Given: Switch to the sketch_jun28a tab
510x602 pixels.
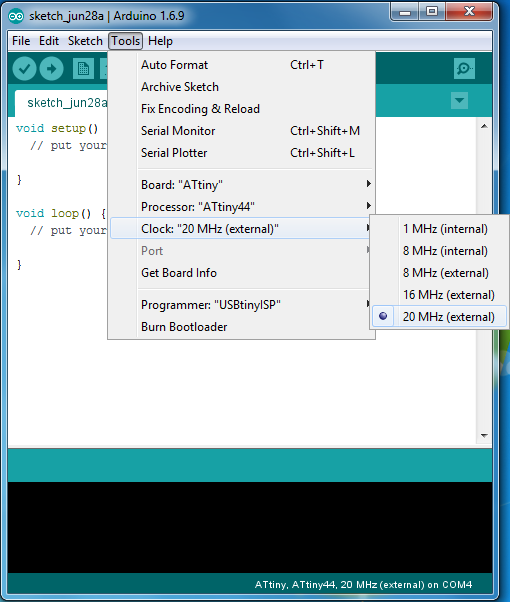Looking at the screenshot, I should pyautogui.click(x=61, y=103).
